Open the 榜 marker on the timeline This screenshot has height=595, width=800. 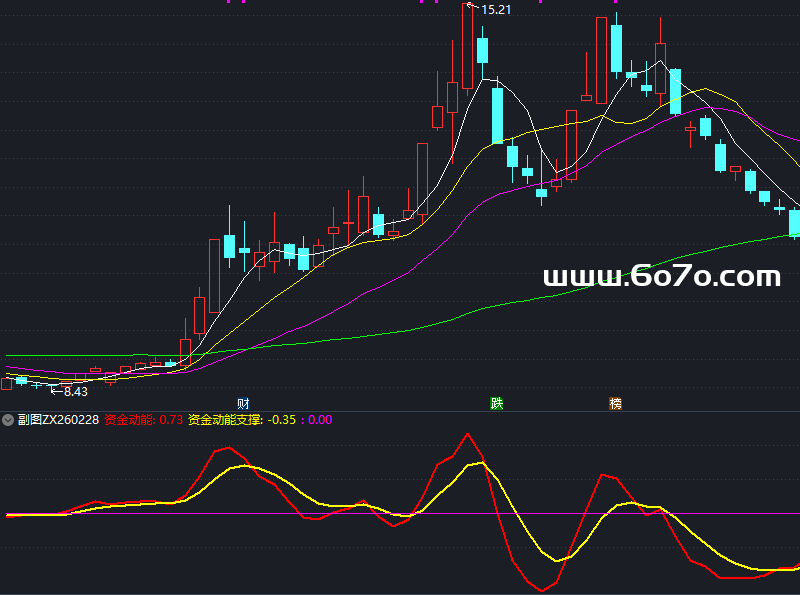[616, 403]
